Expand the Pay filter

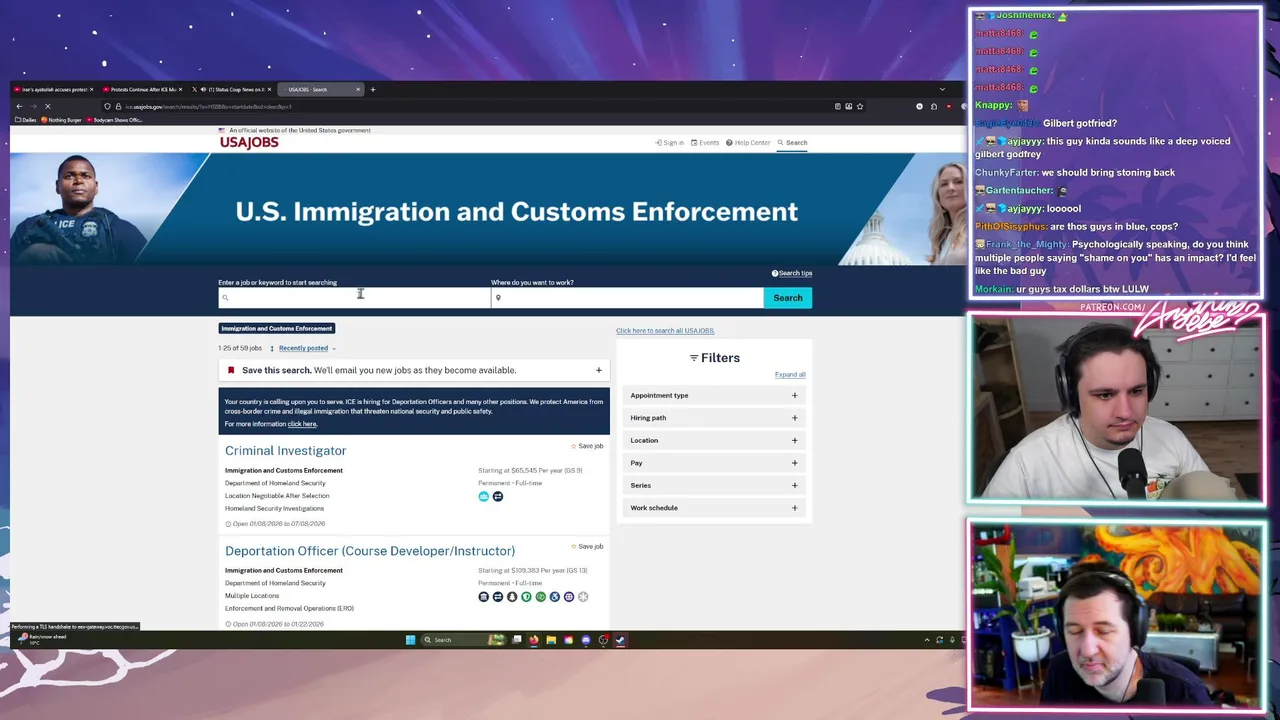714,463
